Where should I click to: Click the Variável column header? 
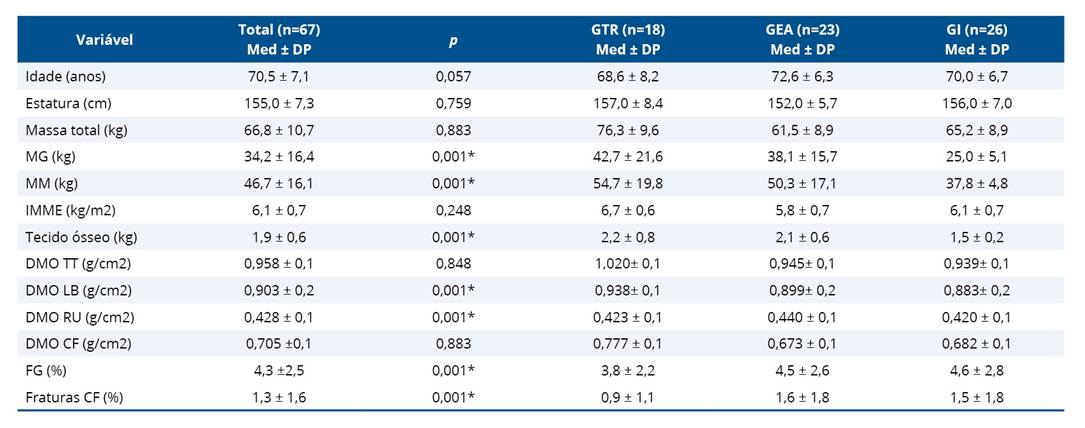(104, 40)
